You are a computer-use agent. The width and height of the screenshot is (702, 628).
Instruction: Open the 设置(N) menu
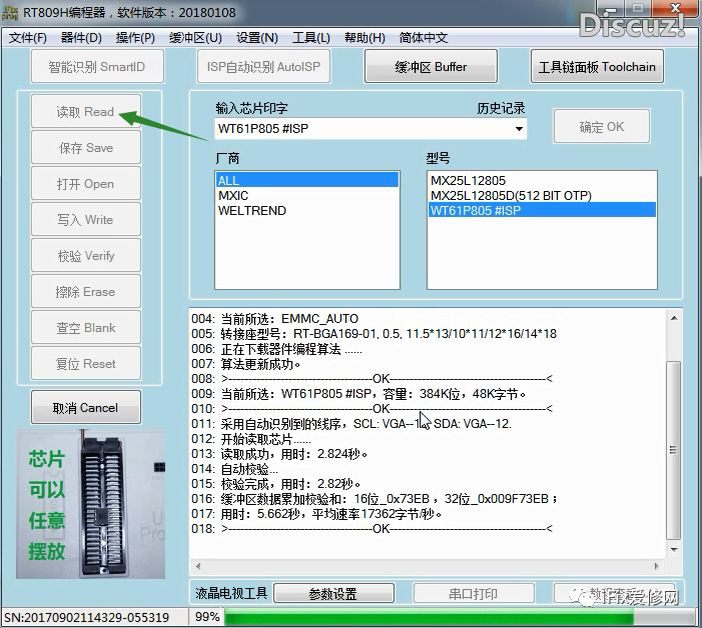pos(257,38)
